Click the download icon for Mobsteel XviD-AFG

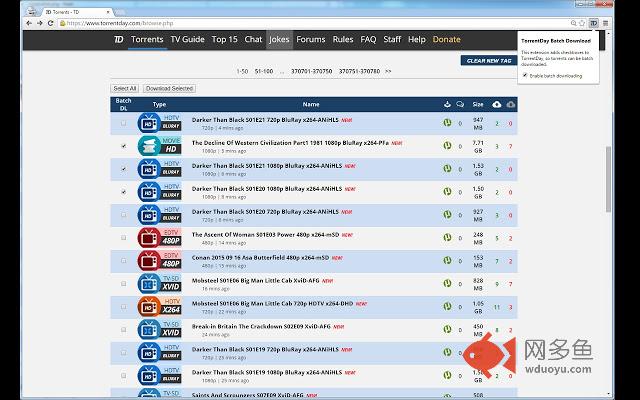447,283
